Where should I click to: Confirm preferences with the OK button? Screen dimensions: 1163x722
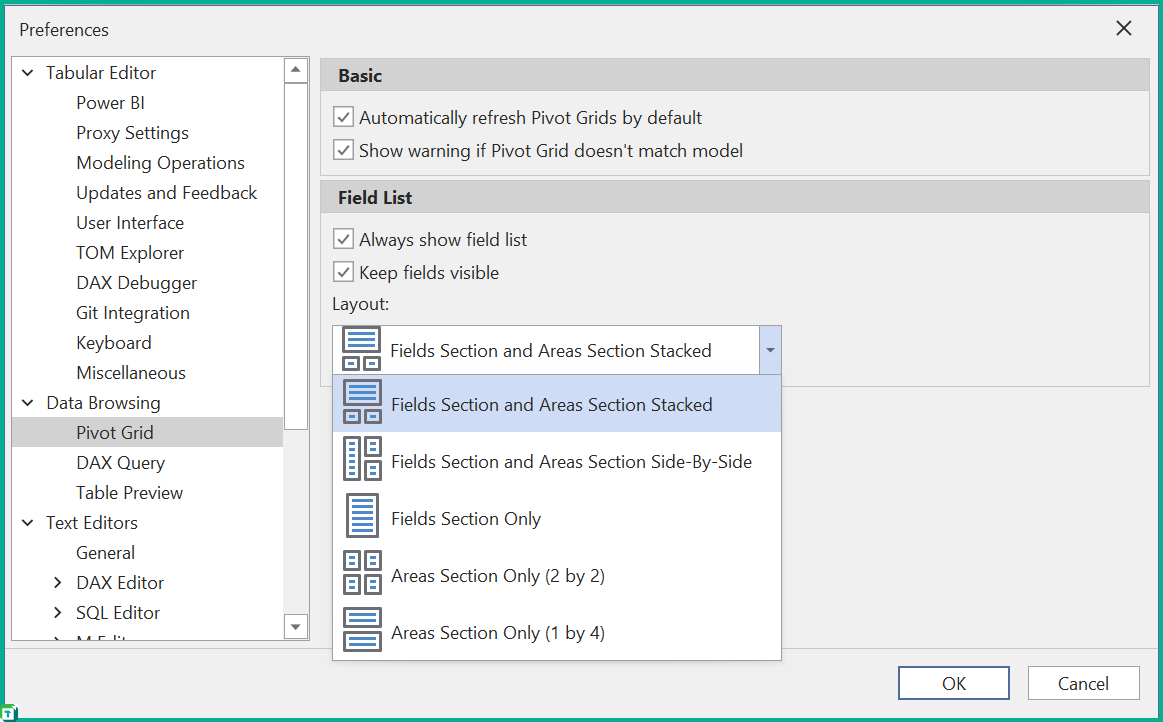tap(953, 682)
